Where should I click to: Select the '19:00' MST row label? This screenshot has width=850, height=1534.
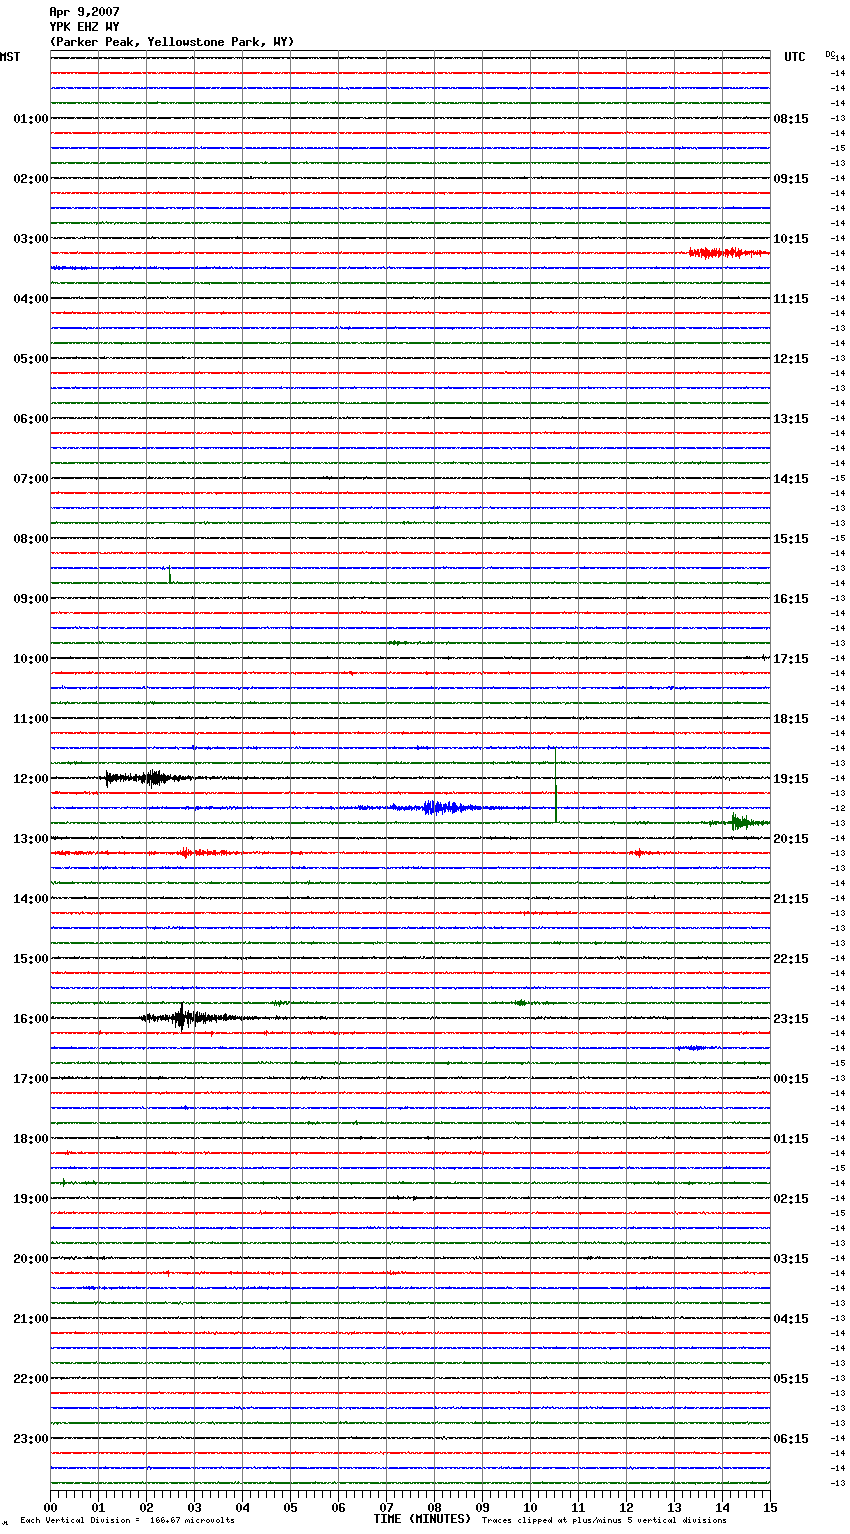click(31, 1199)
